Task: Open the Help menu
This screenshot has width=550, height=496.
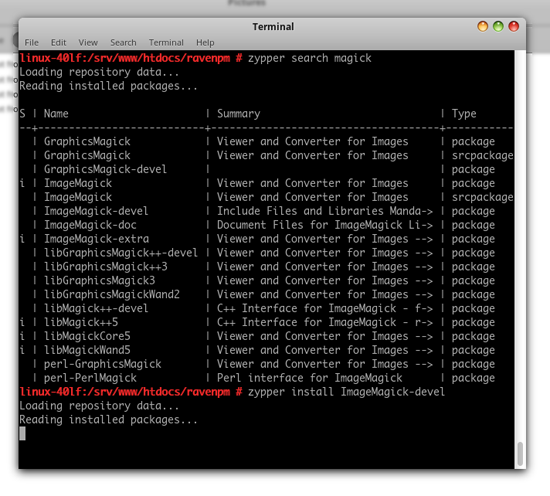Action: click(x=205, y=42)
